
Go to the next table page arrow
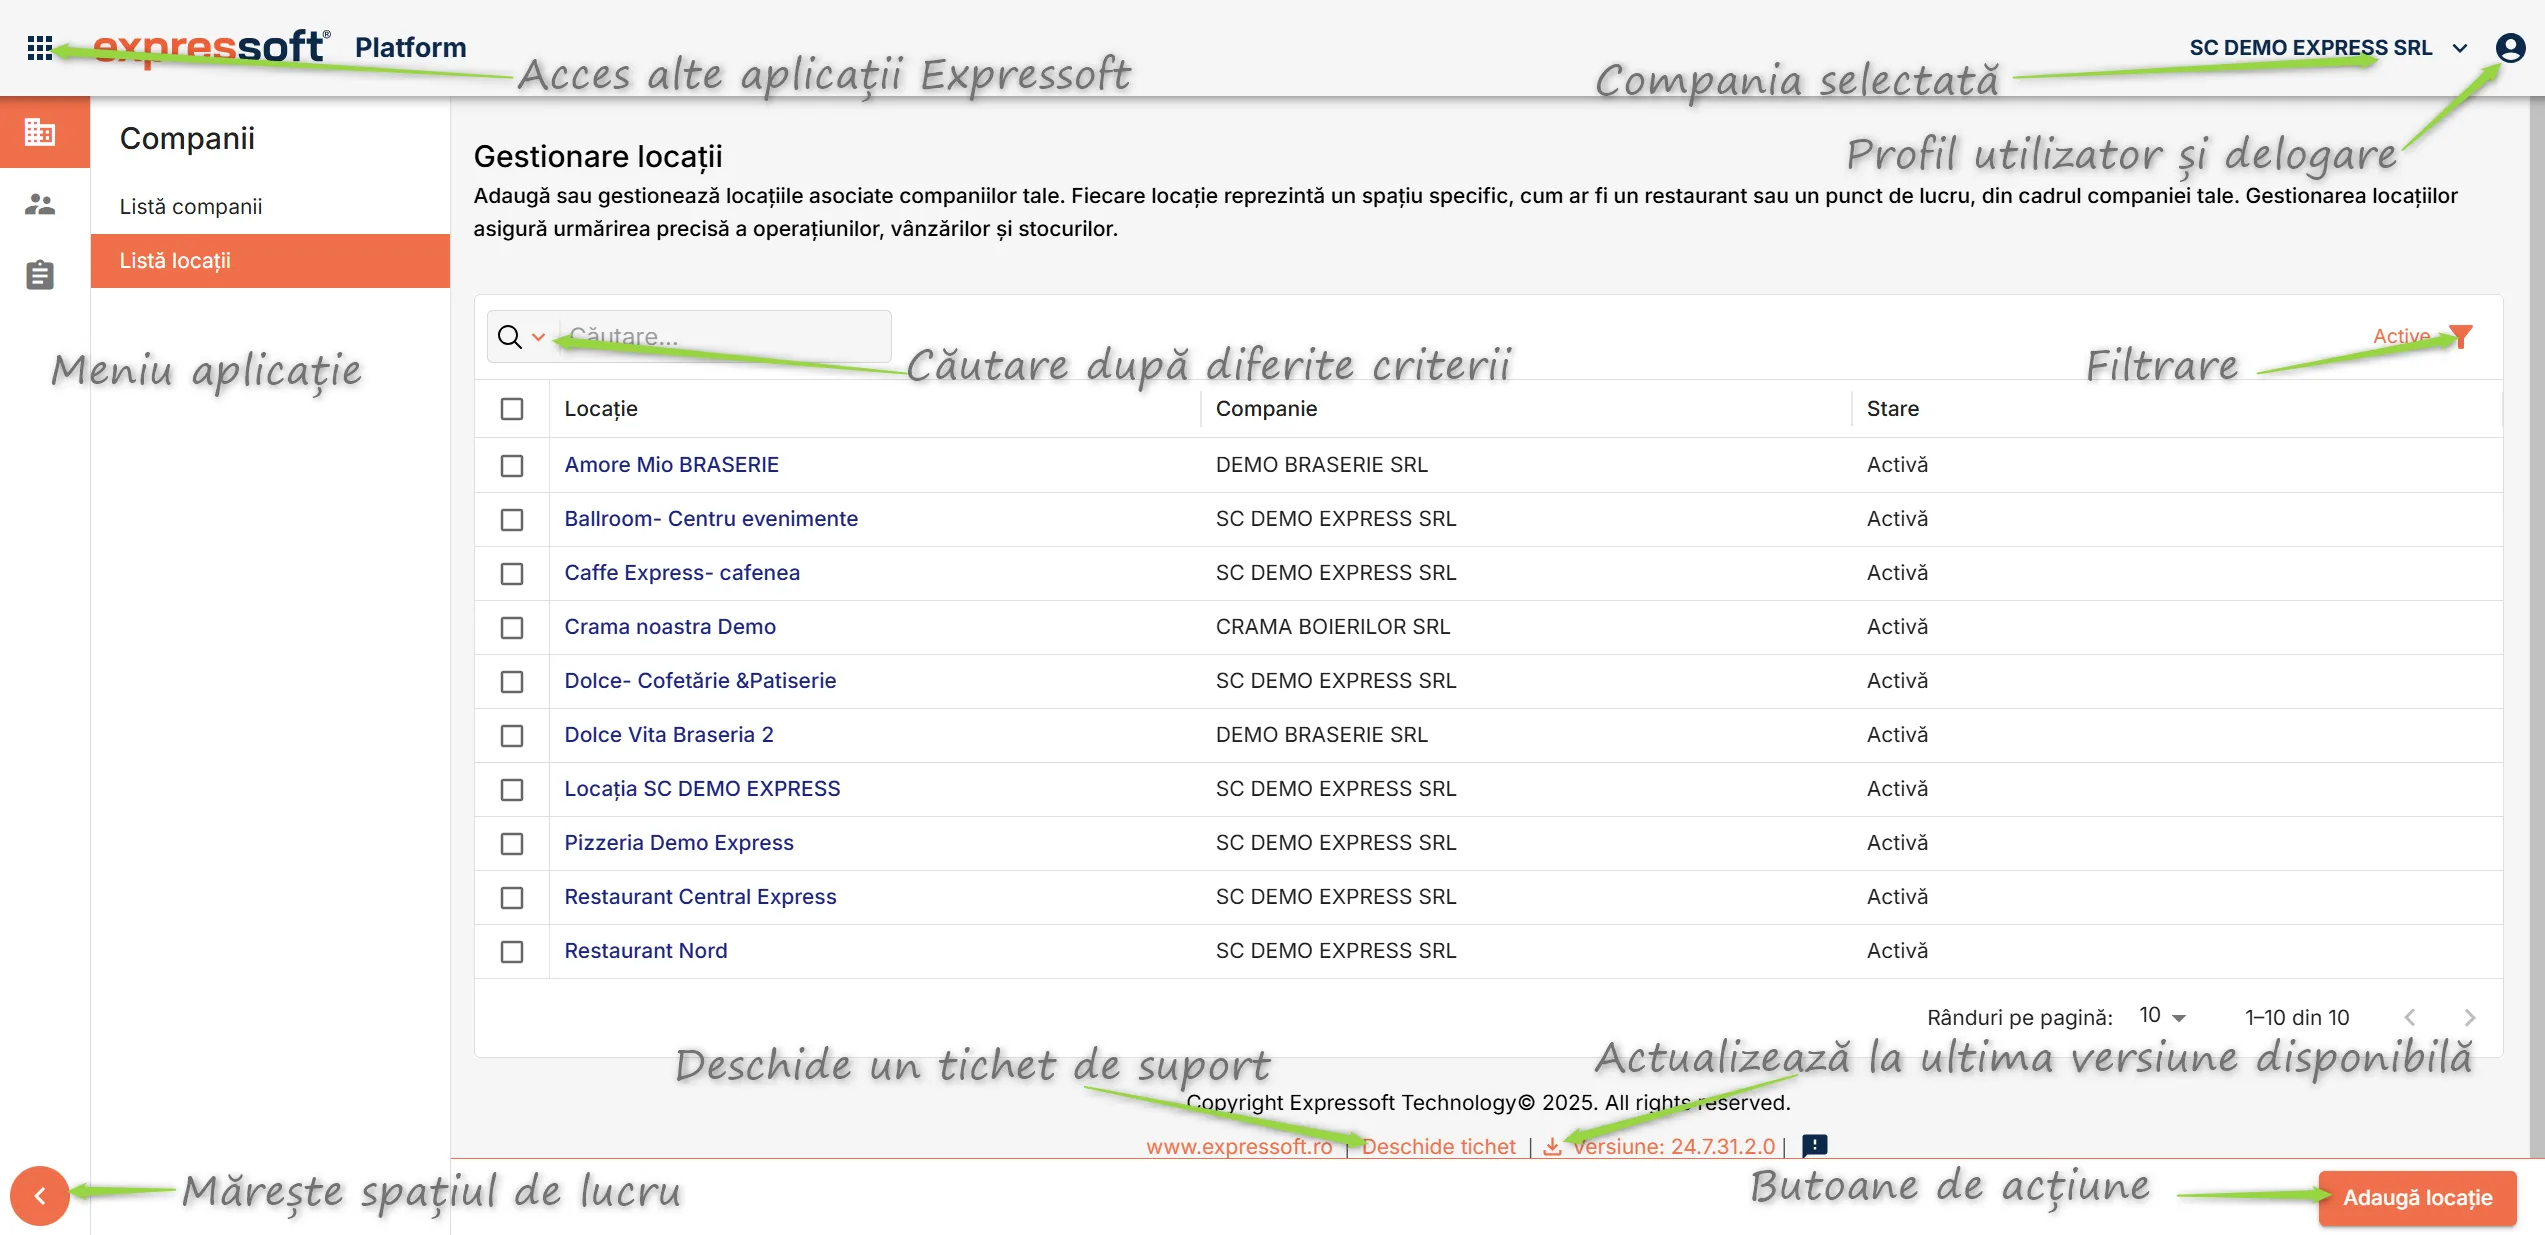point(2470,1017)
